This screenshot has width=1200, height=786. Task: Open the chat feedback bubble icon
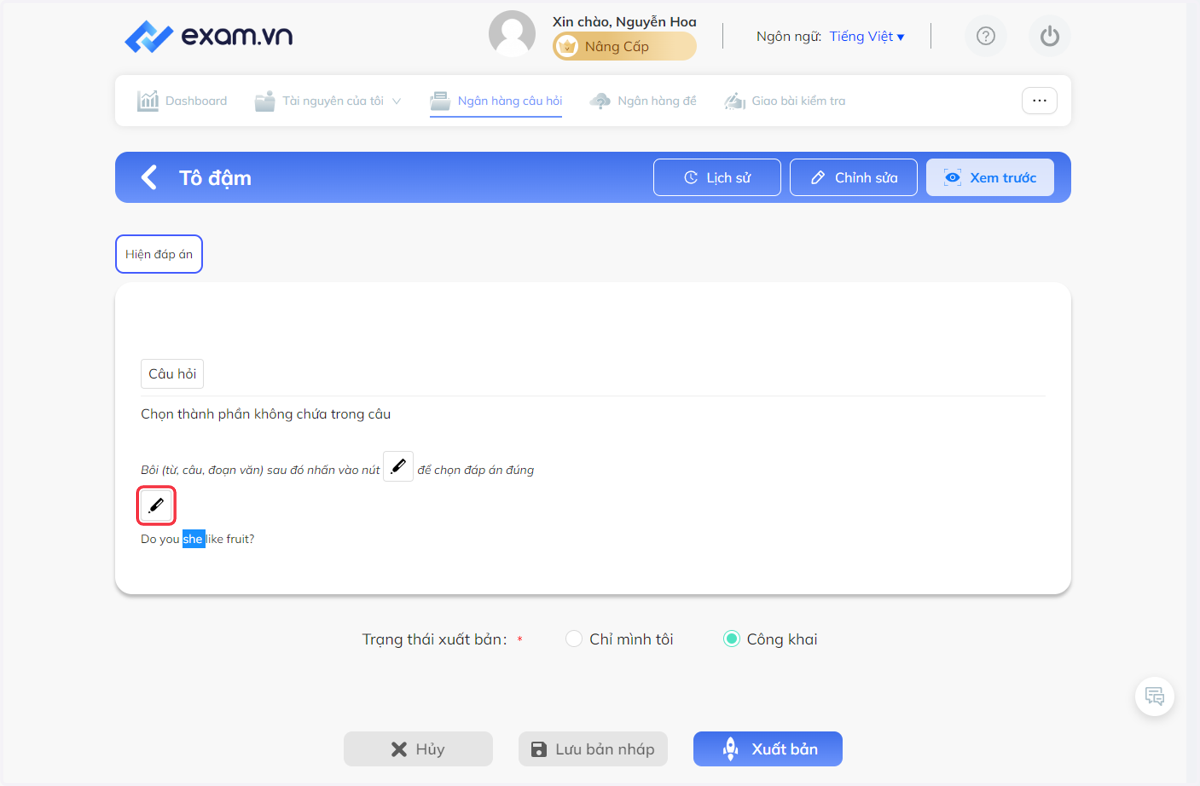pos(1155,697)
